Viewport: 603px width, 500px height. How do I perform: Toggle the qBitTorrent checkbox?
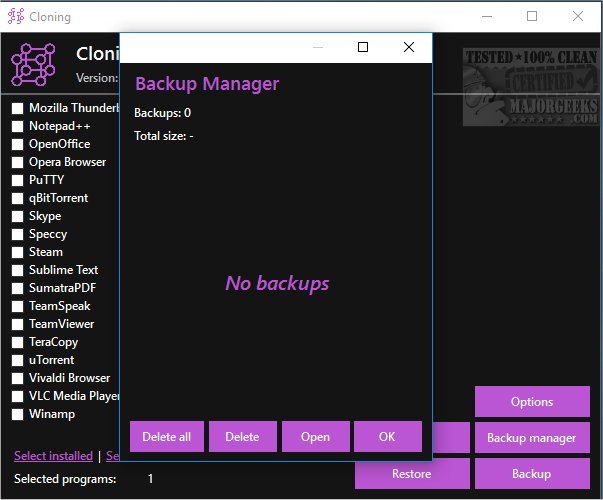(x=17, y=198)
